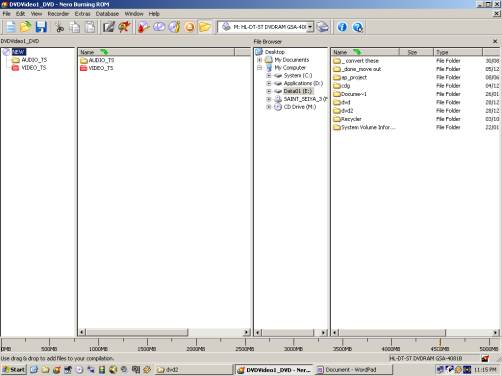
Task: Select NEW disc root in compilation tree
Action: tap(19, 52)
